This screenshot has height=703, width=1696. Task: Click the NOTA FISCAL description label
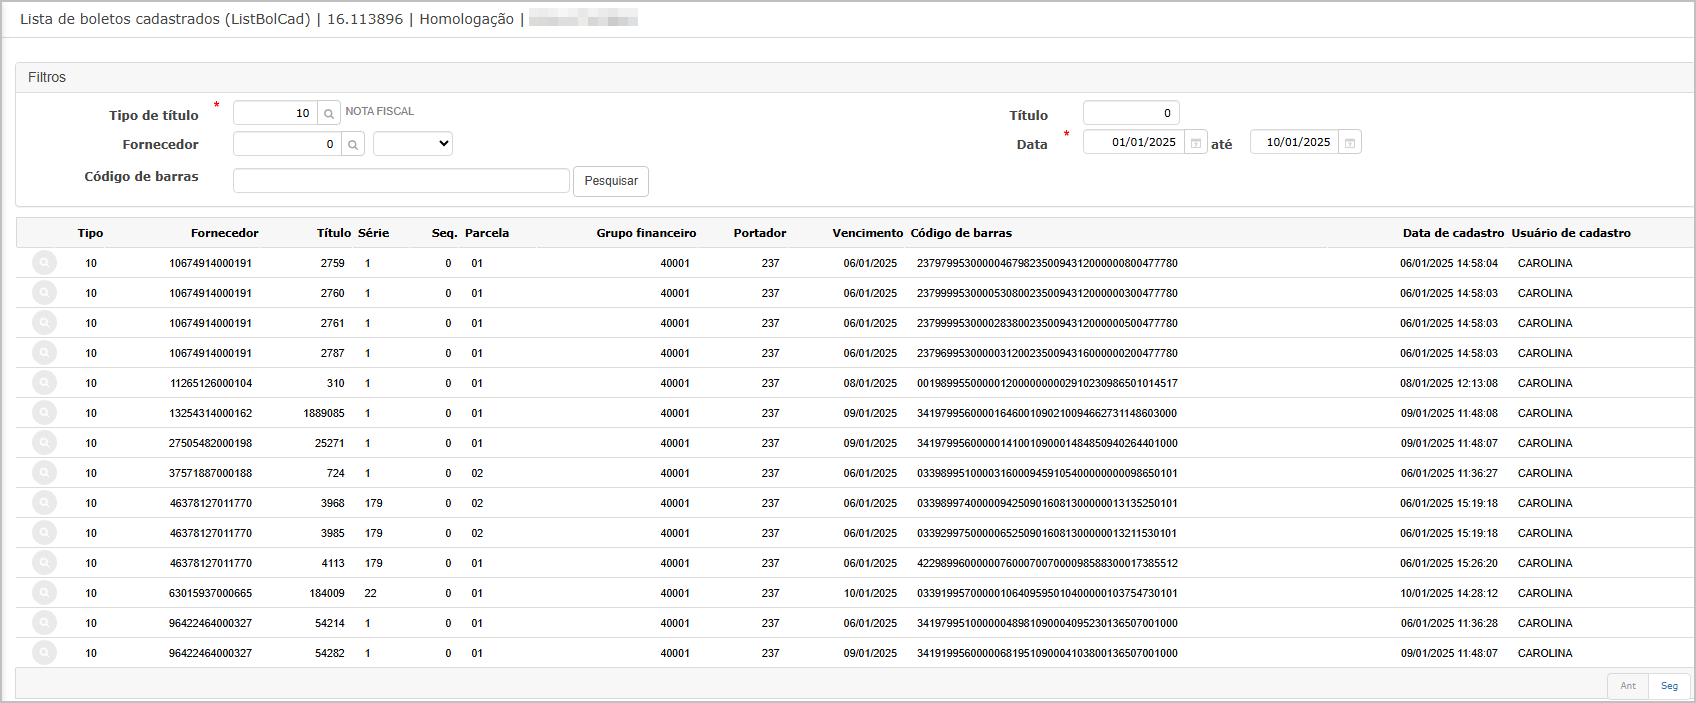pyautogui.click(x=380, y=111)
